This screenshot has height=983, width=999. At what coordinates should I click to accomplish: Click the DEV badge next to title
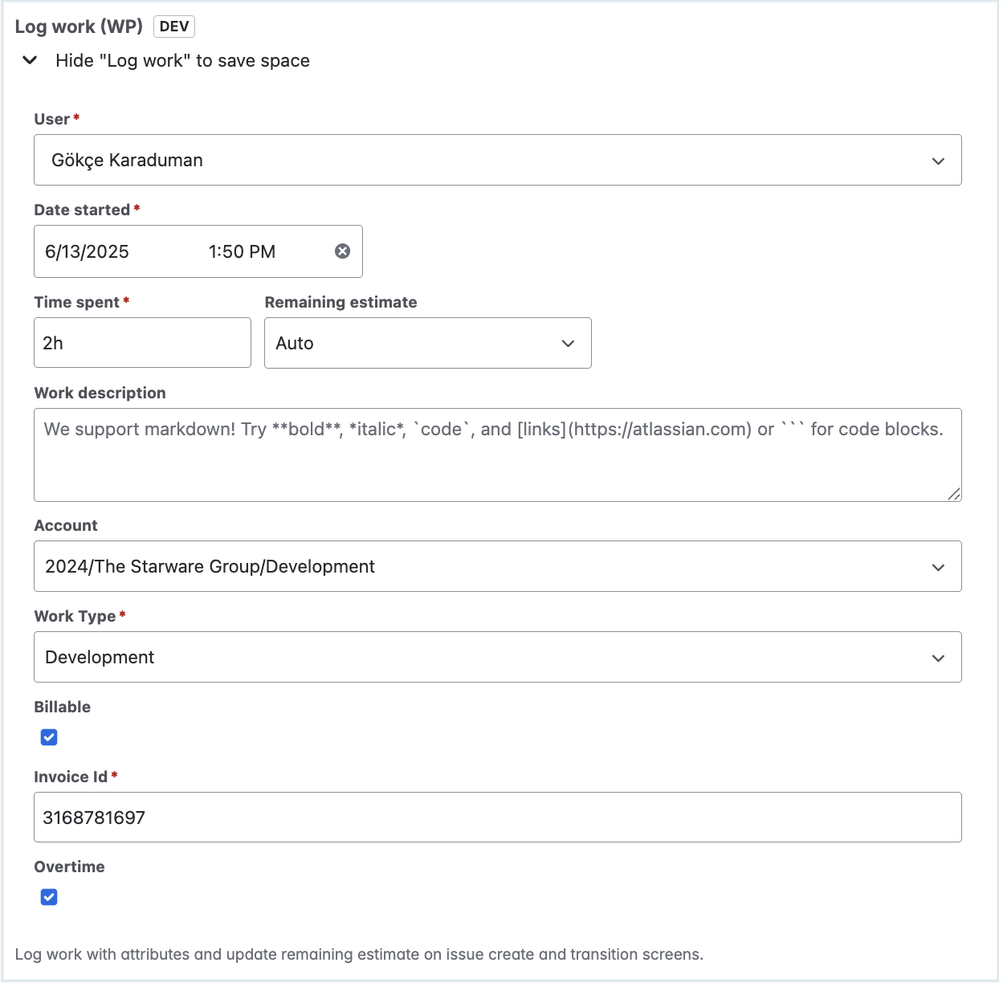[x=174, y=26]
